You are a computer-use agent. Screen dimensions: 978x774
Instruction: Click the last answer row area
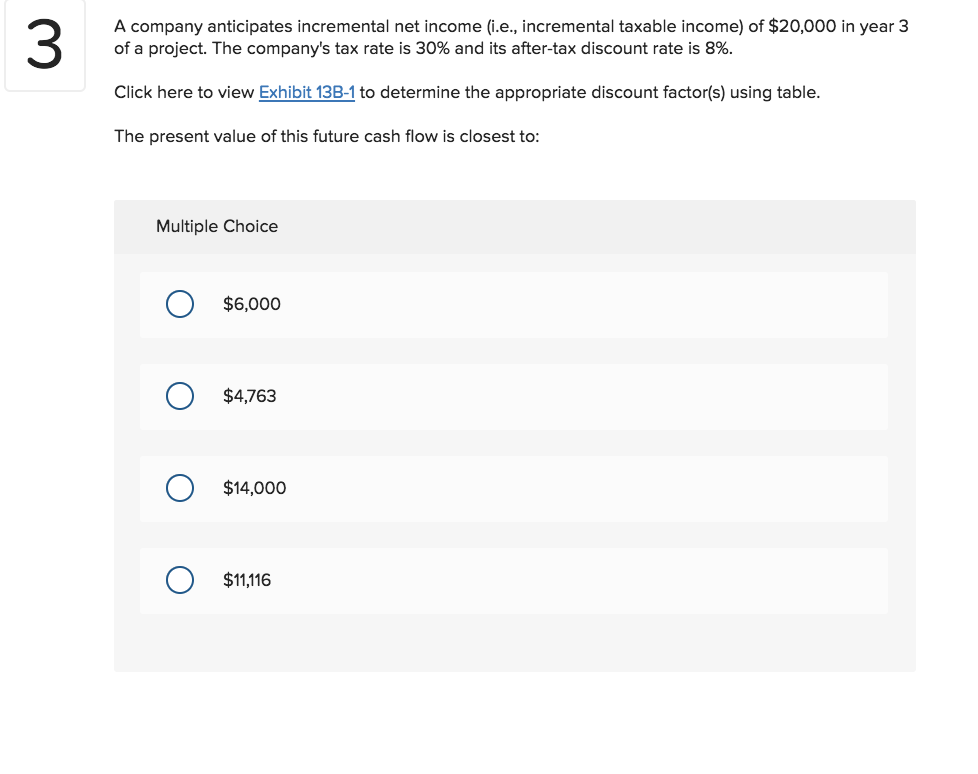click(x=513, y=580)
